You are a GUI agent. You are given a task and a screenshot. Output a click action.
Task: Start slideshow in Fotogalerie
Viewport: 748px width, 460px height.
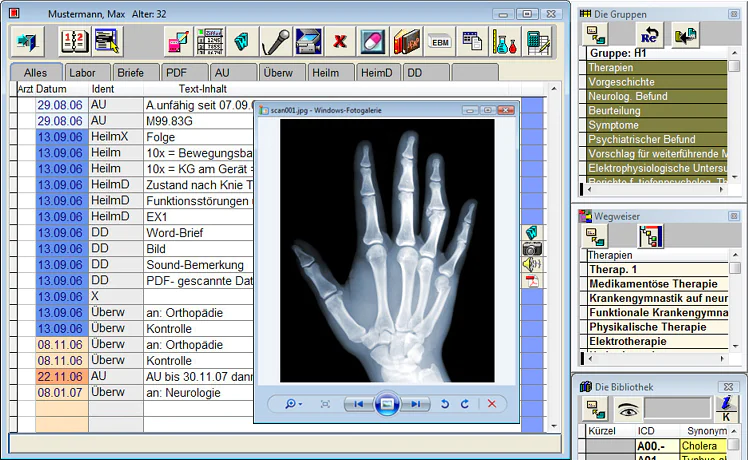387,404
